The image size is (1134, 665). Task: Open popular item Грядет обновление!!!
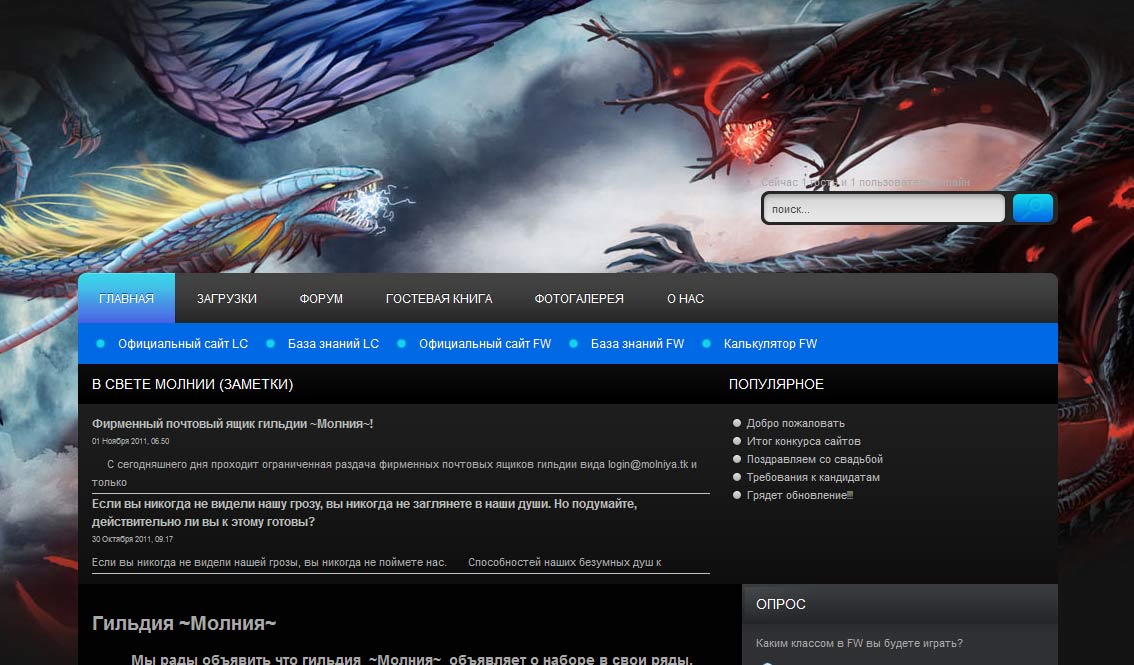(x=800, y=496)
